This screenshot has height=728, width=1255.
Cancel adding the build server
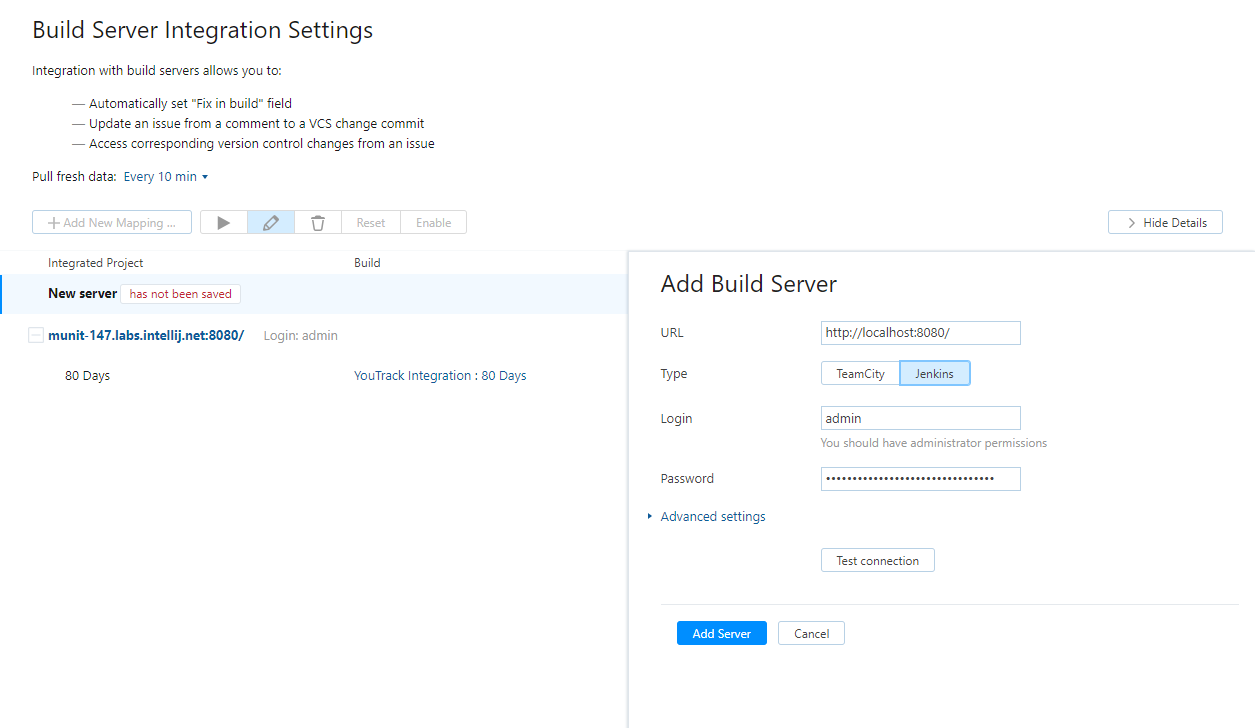click(x=811, y=634)
